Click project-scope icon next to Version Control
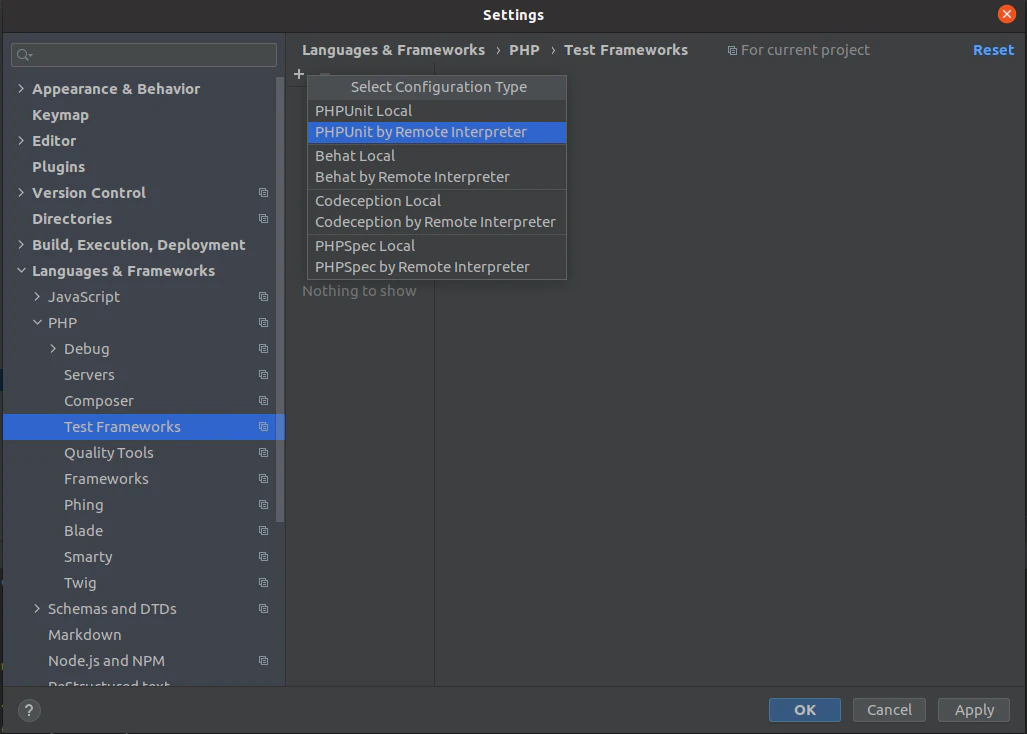This screenshot has height=734, width=1027. pyautogui.click(x=263, y=193)
